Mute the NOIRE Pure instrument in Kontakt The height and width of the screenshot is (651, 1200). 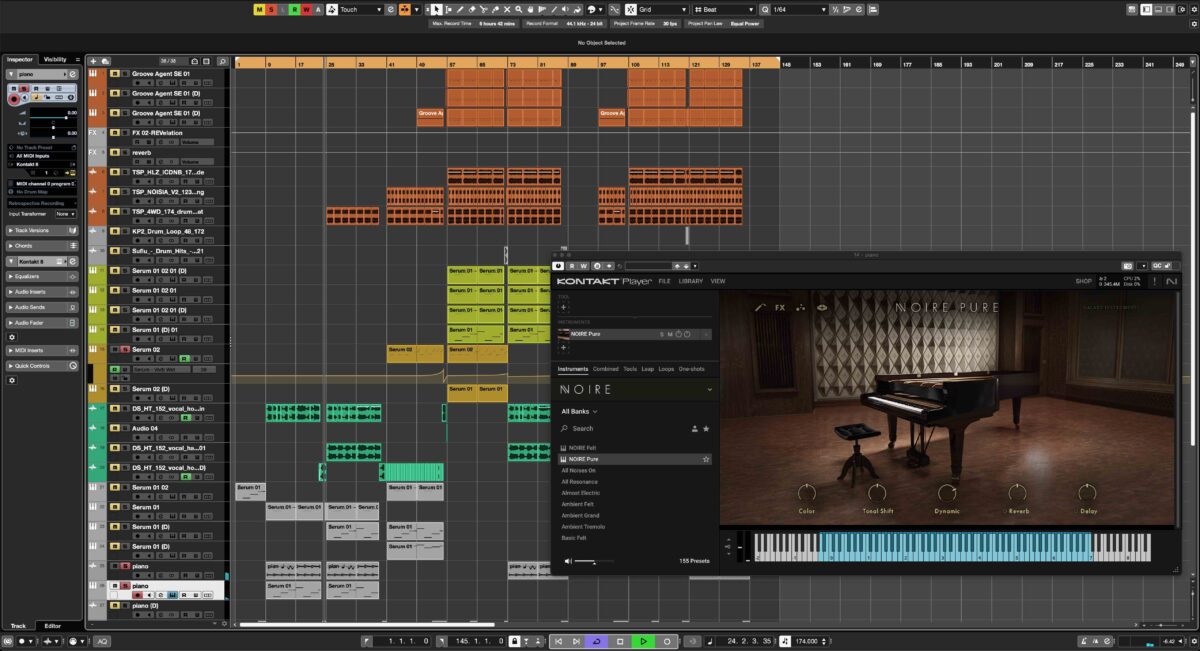point(670,334)
